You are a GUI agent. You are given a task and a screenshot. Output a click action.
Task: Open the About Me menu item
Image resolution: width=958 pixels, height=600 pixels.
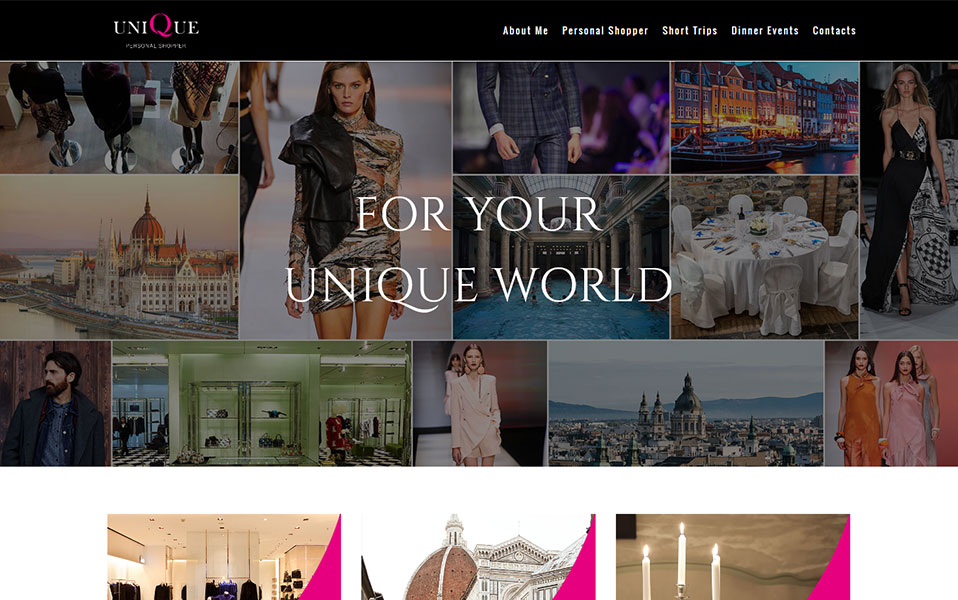525,31
